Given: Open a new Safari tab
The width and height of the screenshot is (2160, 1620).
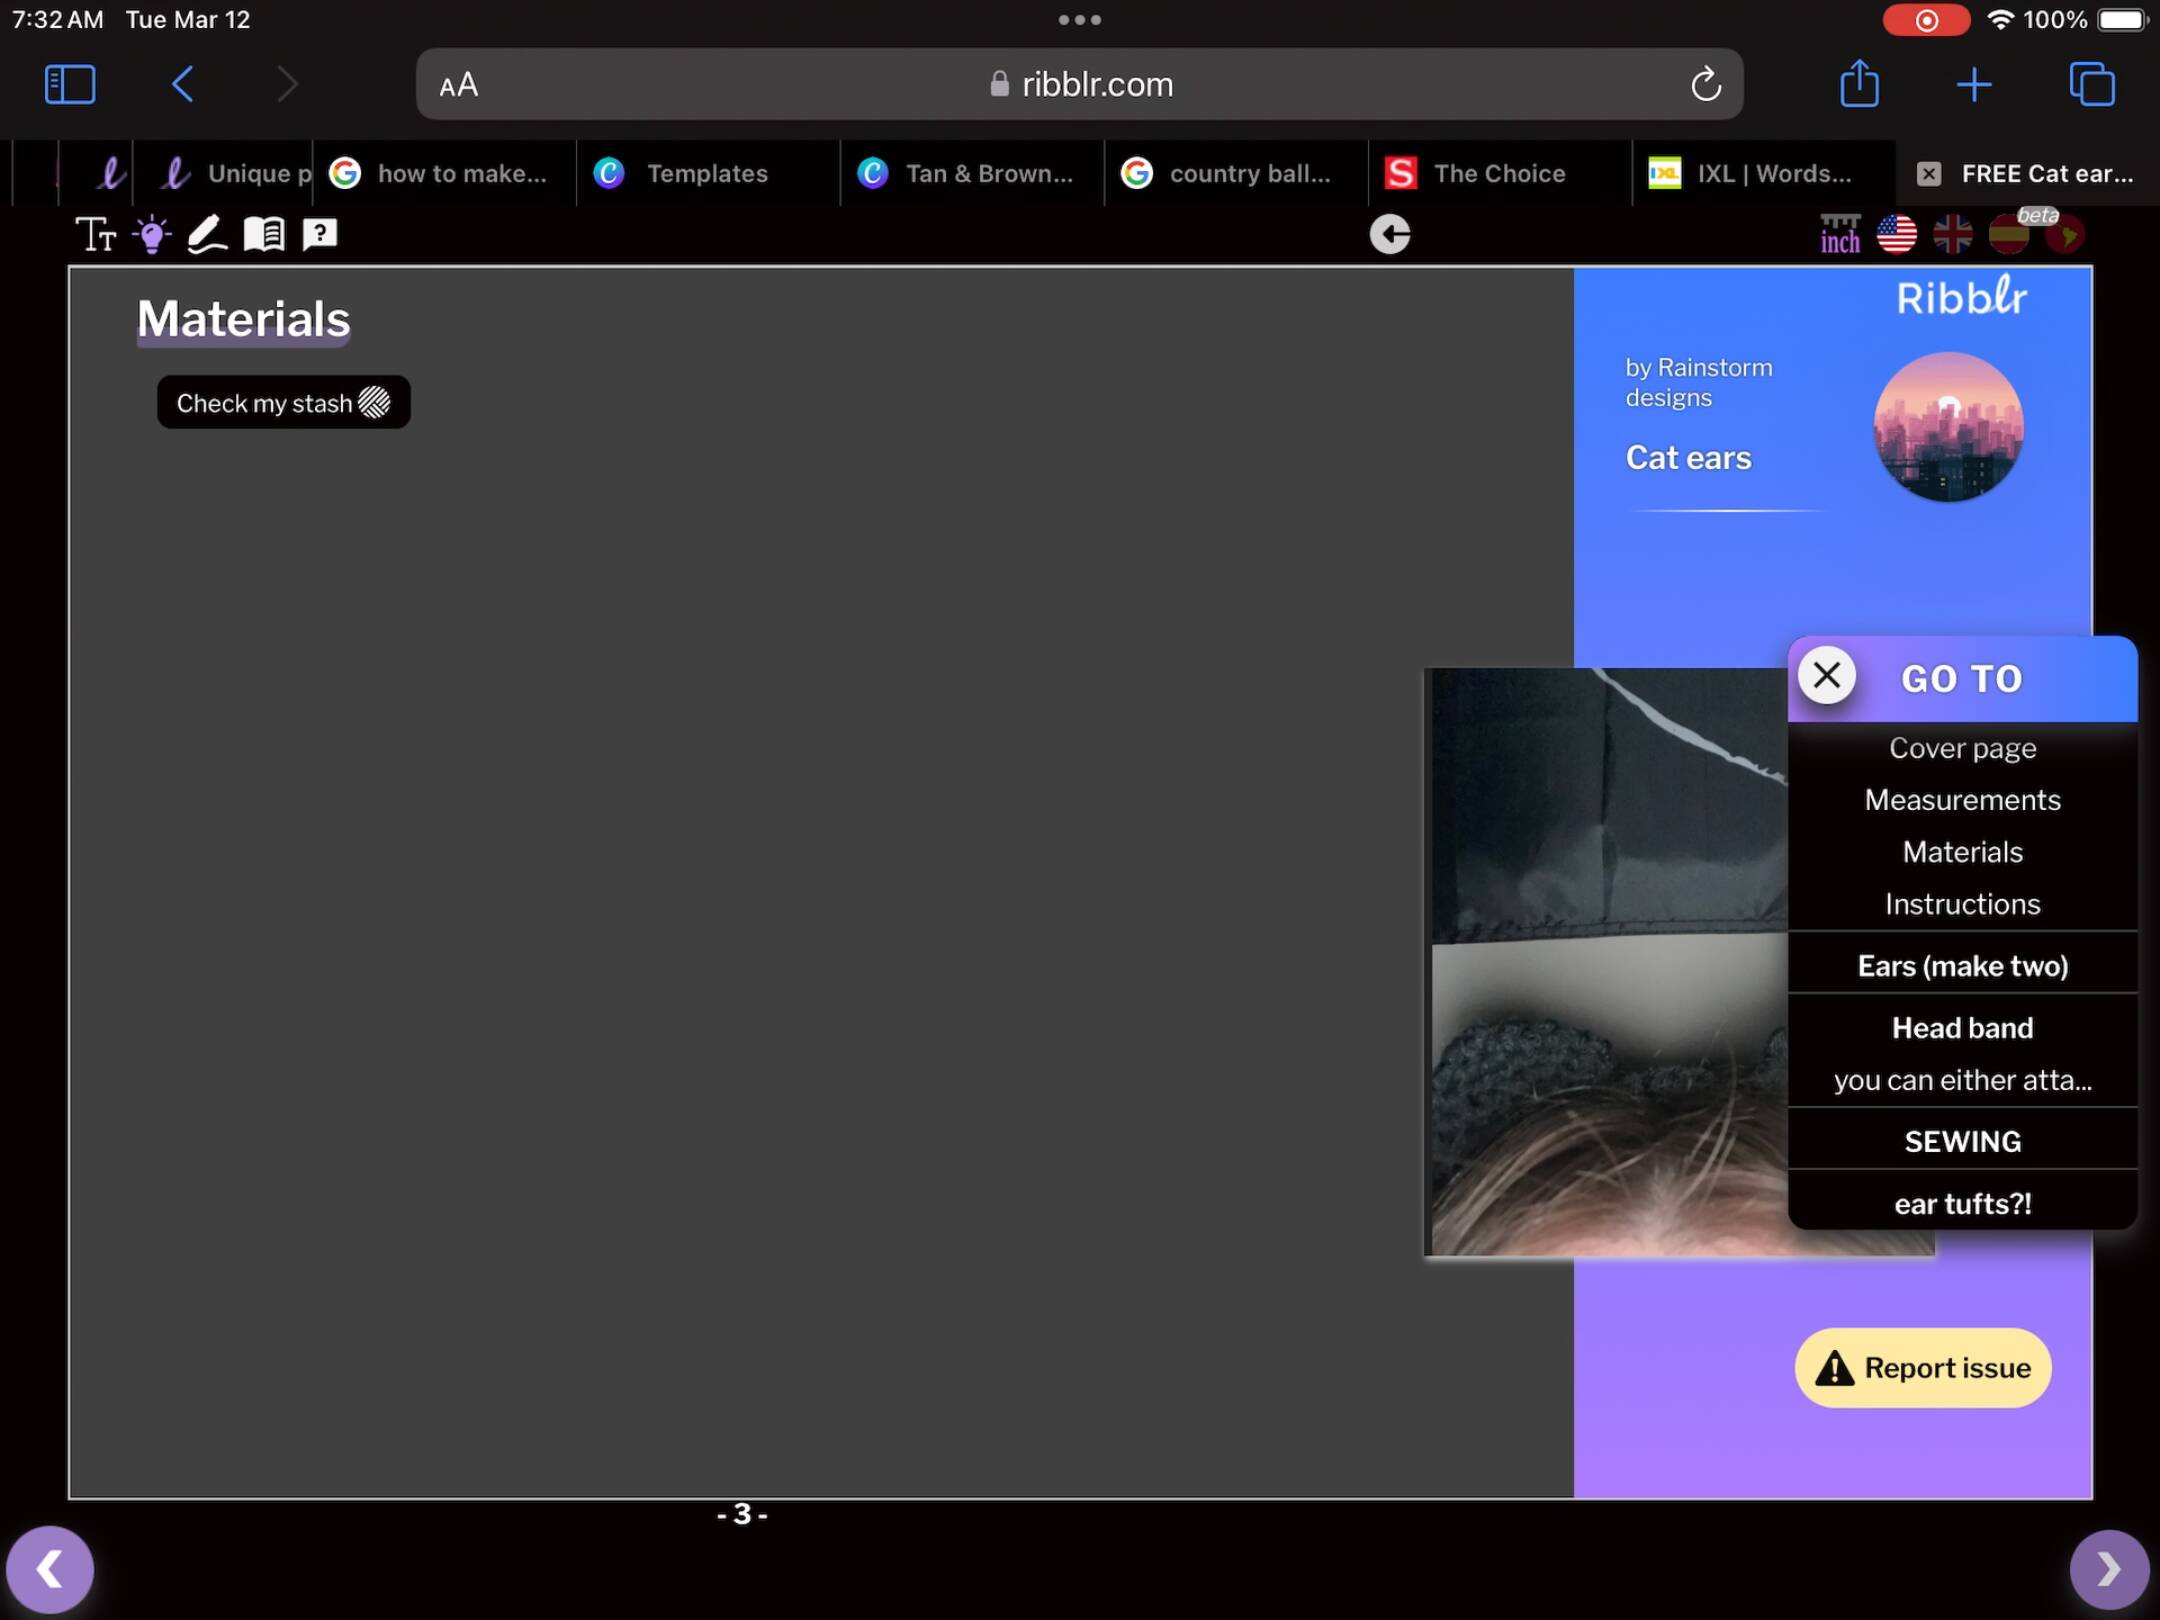Looking at the screenshot, I should click(x=1974, y=84).
